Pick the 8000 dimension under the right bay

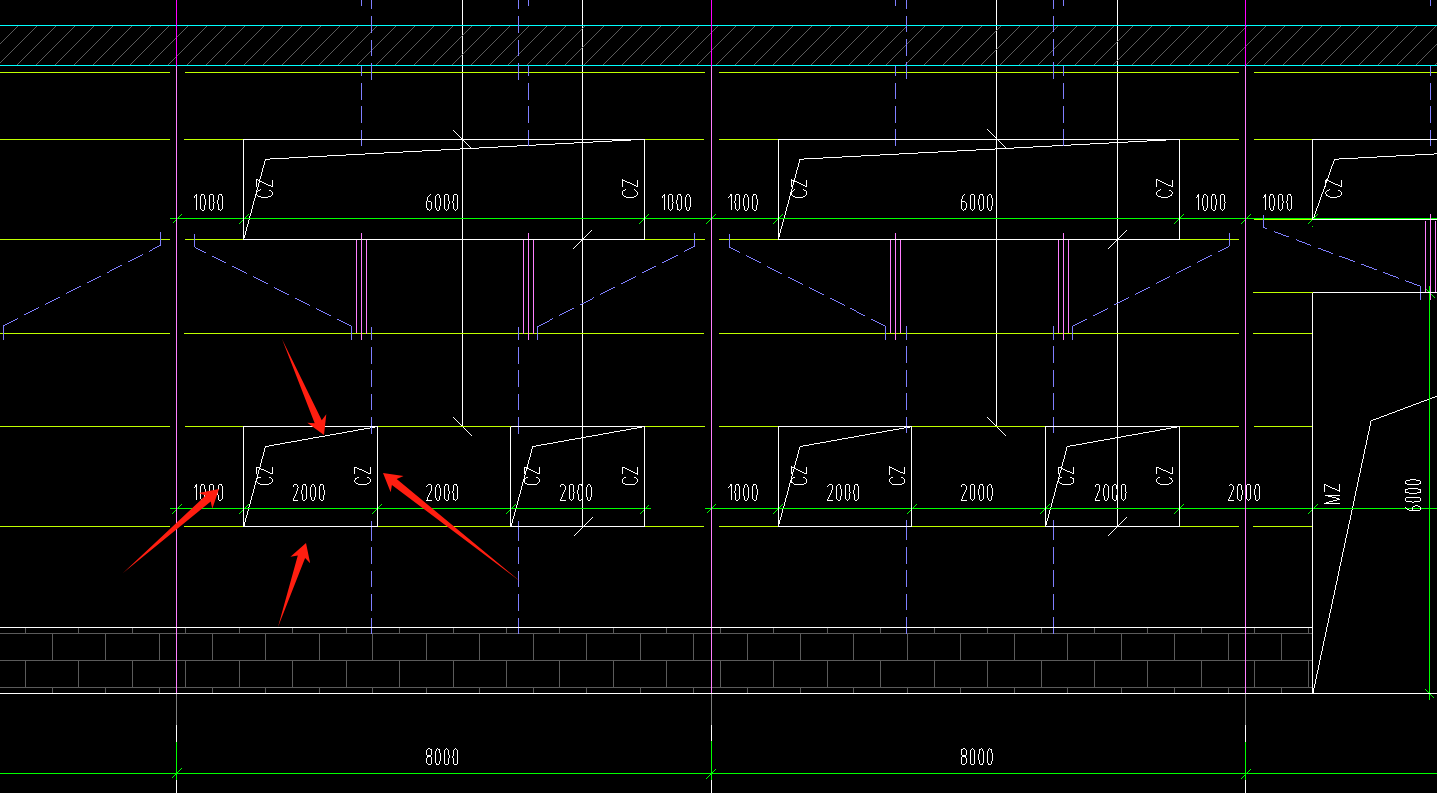(x=976, y=757)
